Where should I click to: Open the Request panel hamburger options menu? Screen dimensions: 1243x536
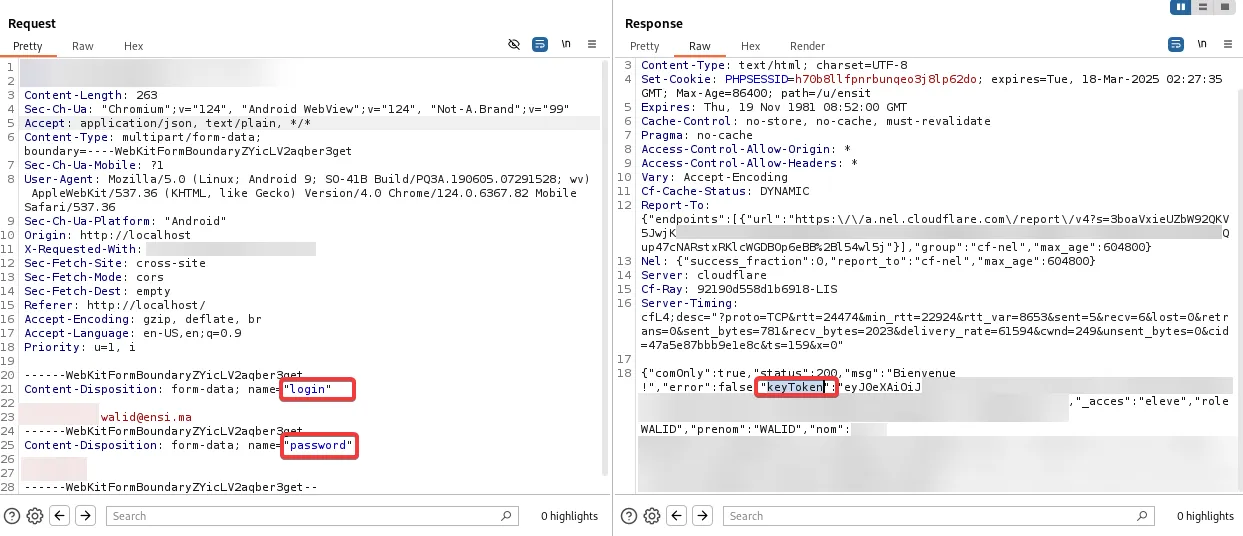point(592,45)
